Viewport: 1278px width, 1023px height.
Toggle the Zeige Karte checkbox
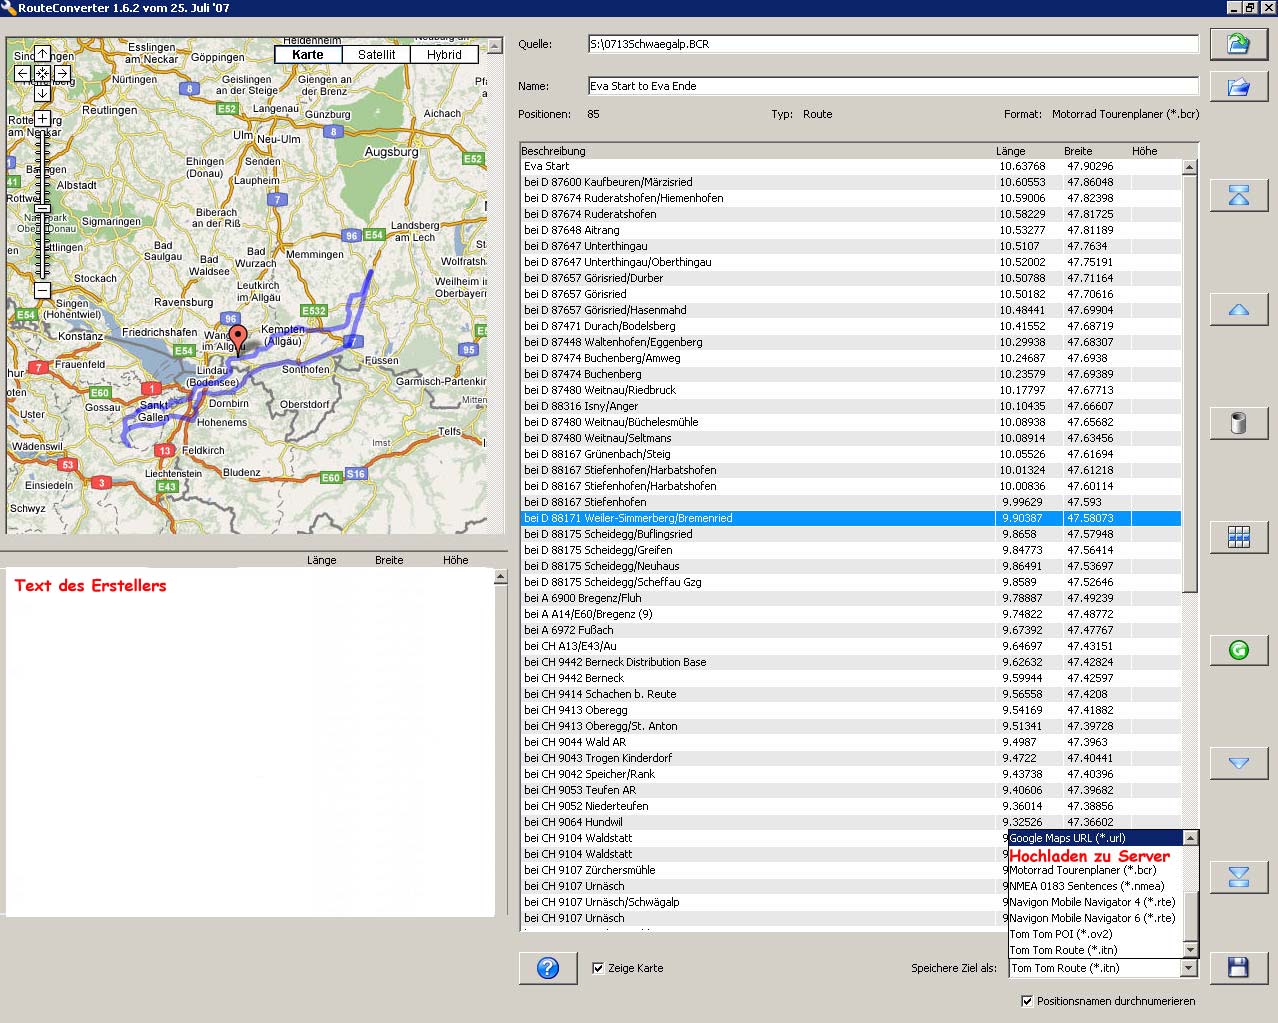598,968
